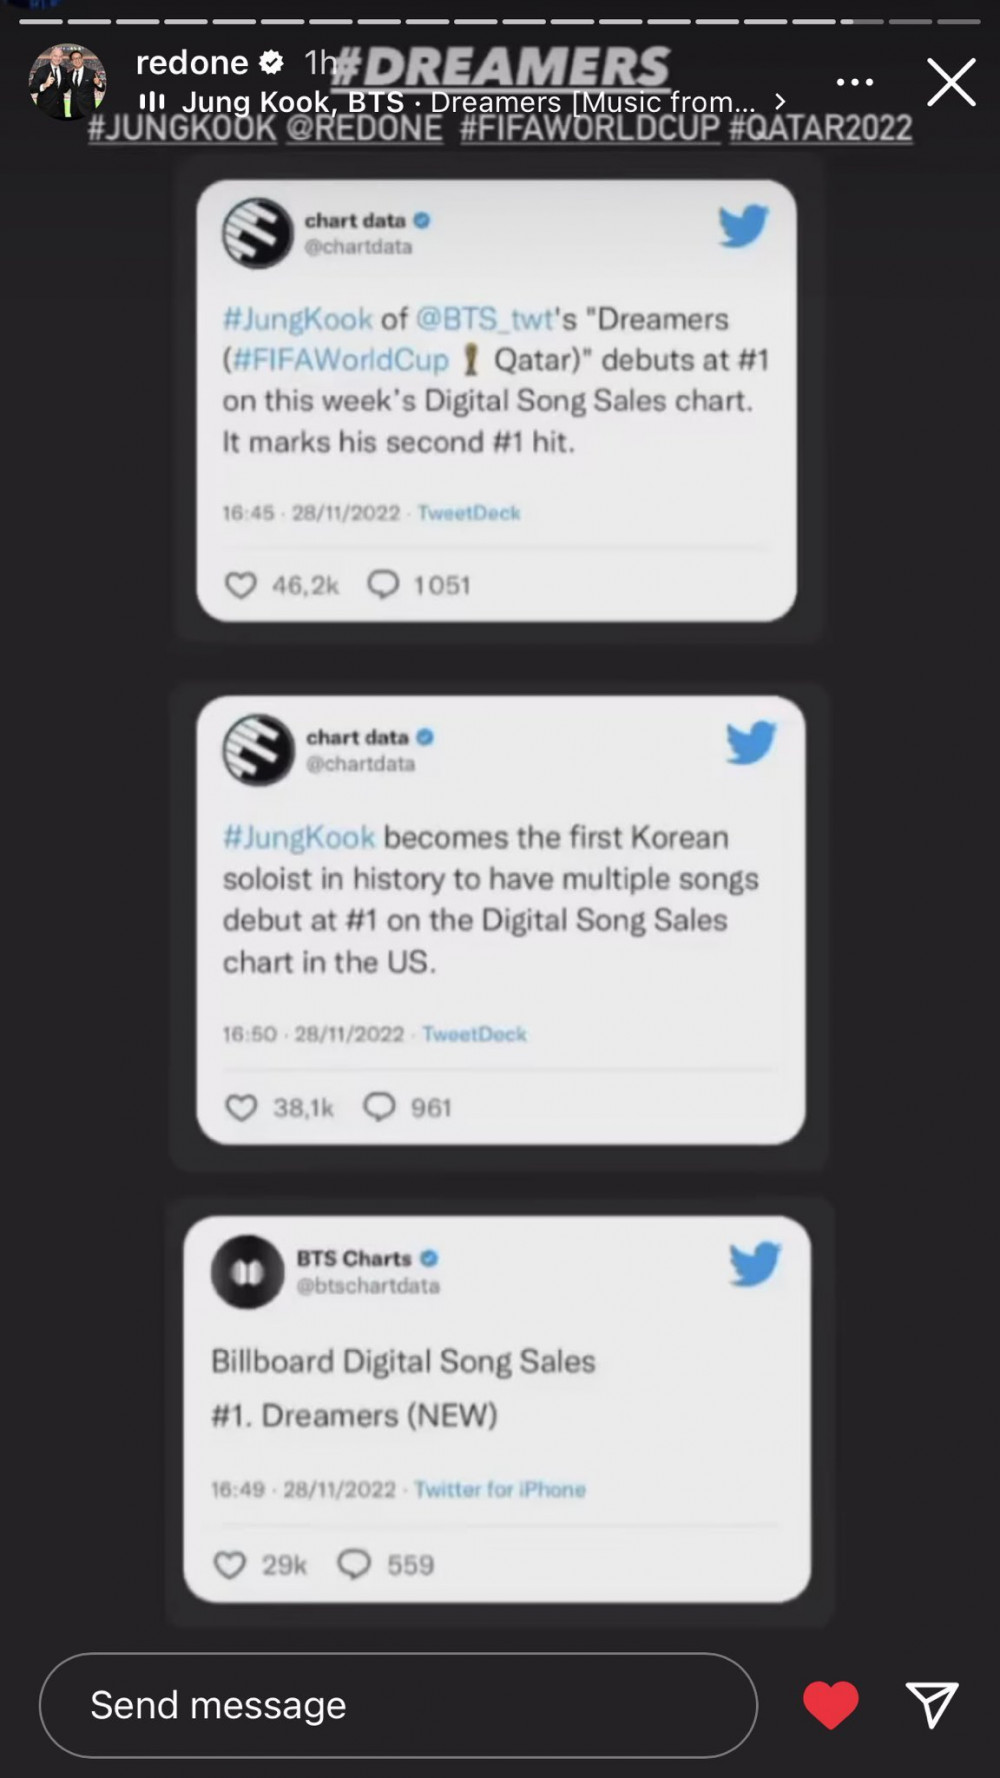Open redone's profile picture

(68, 81)
